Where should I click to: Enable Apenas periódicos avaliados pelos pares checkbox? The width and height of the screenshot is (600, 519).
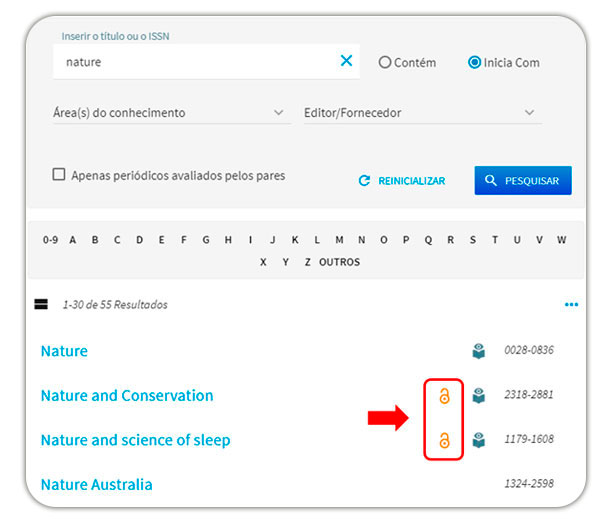click(x=59, y=175)
